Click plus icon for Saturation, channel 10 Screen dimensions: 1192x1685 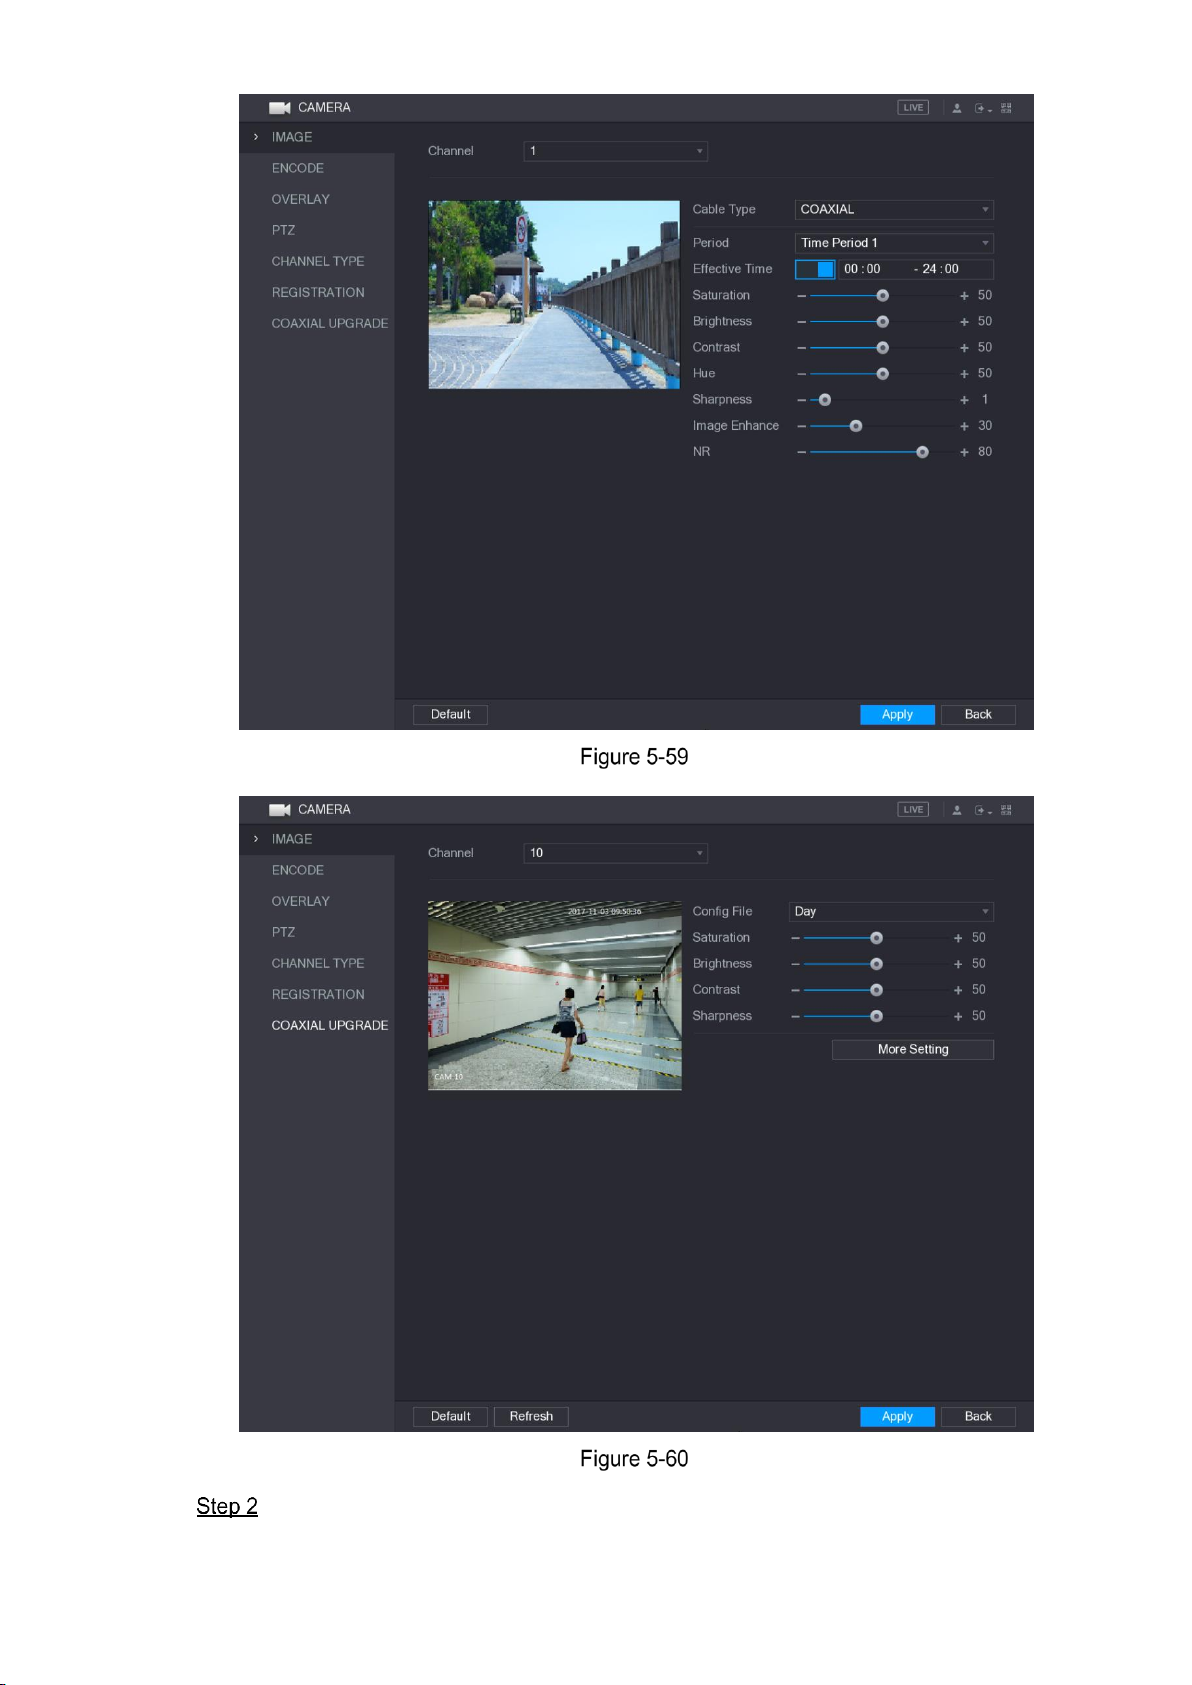(958, 938)
